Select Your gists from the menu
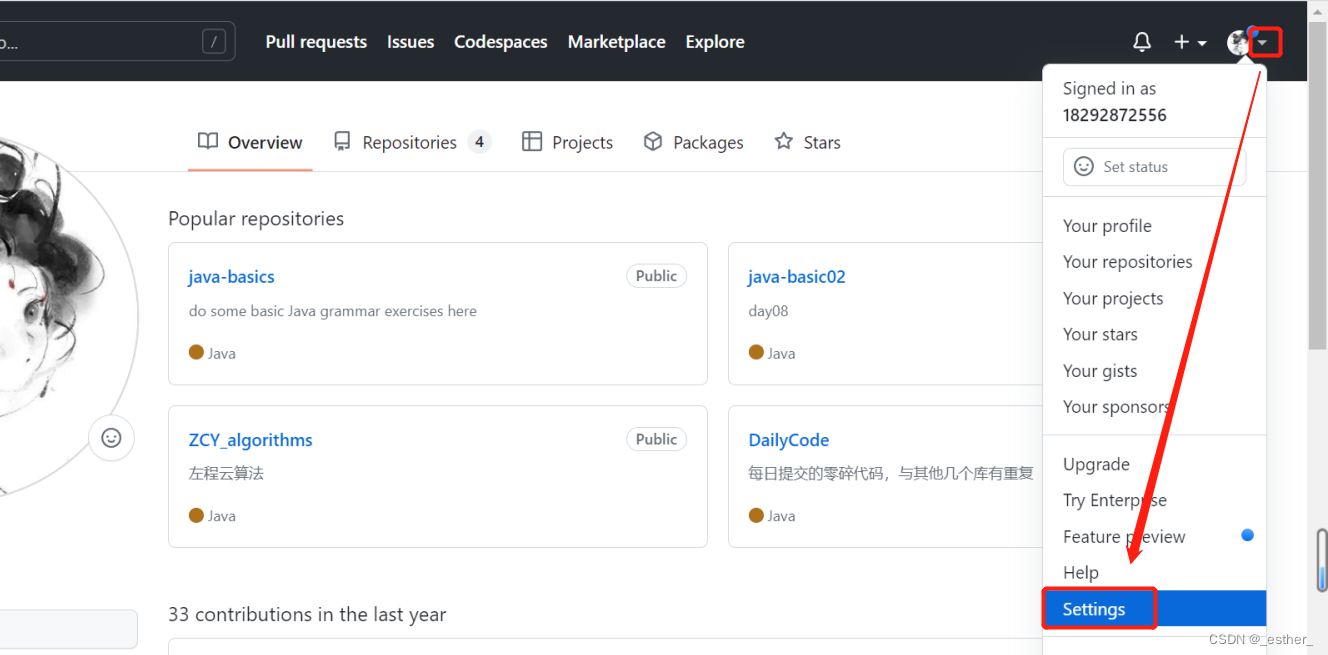The image size is (1328, 655). pos(1154,371)
